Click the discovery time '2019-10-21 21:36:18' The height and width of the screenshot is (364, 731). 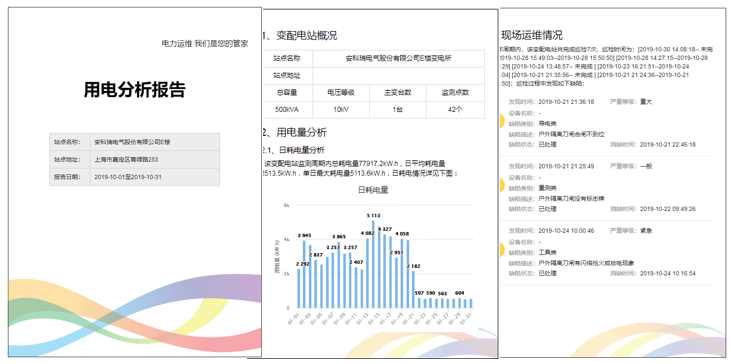point(566,102)
